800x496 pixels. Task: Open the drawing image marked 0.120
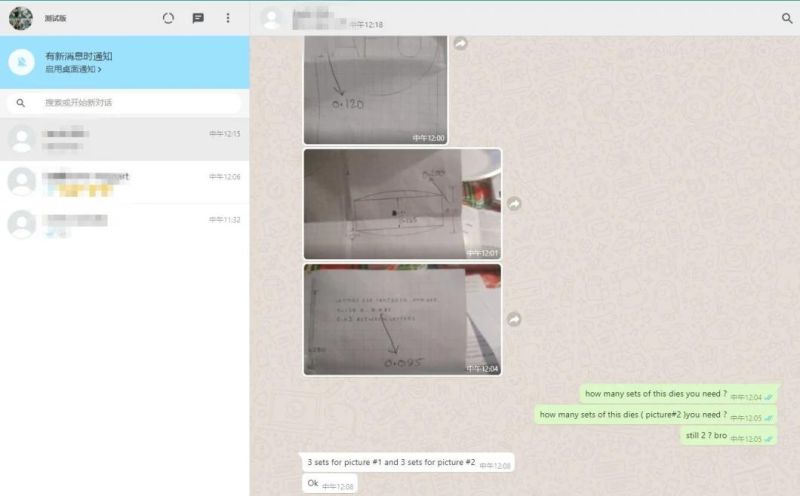click(x=376, y=90)
